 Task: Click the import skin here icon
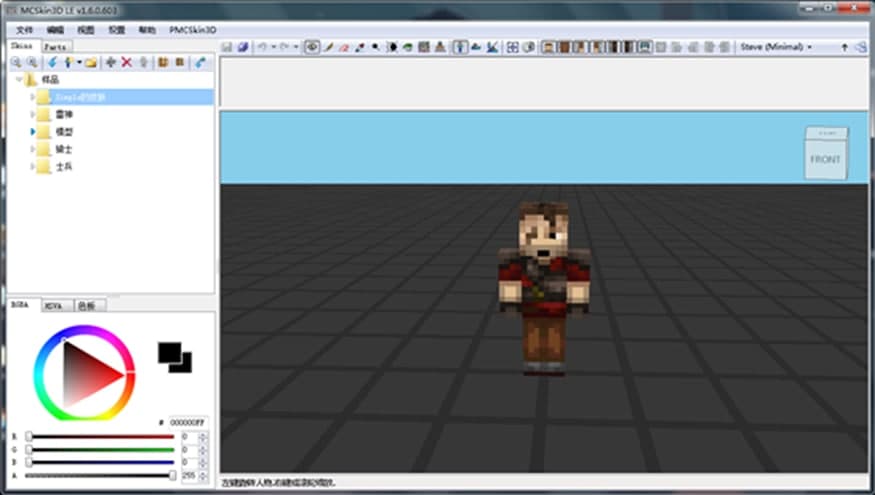coord(52,63)
